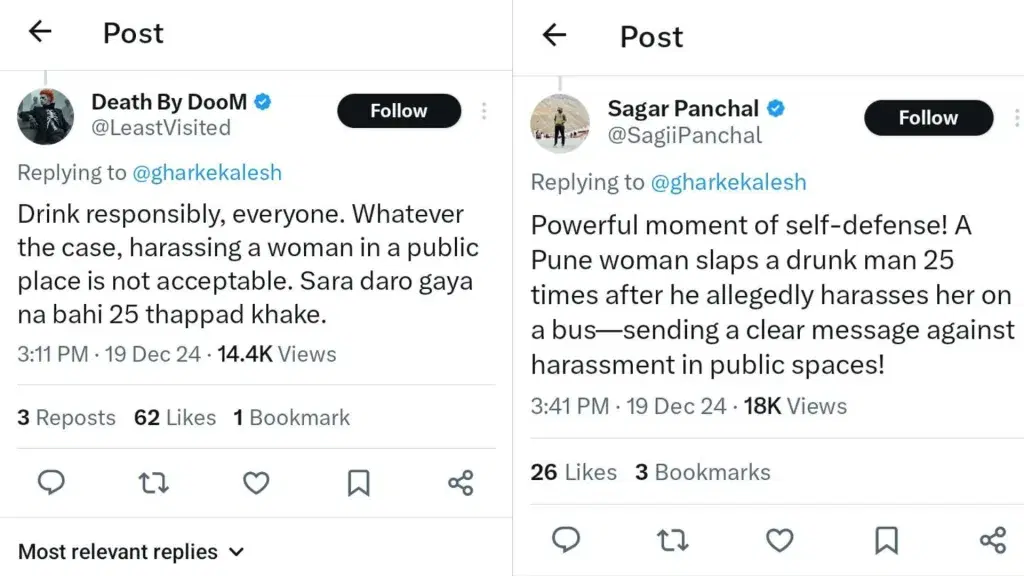Tap back arrow on left post

coord(40,32)
